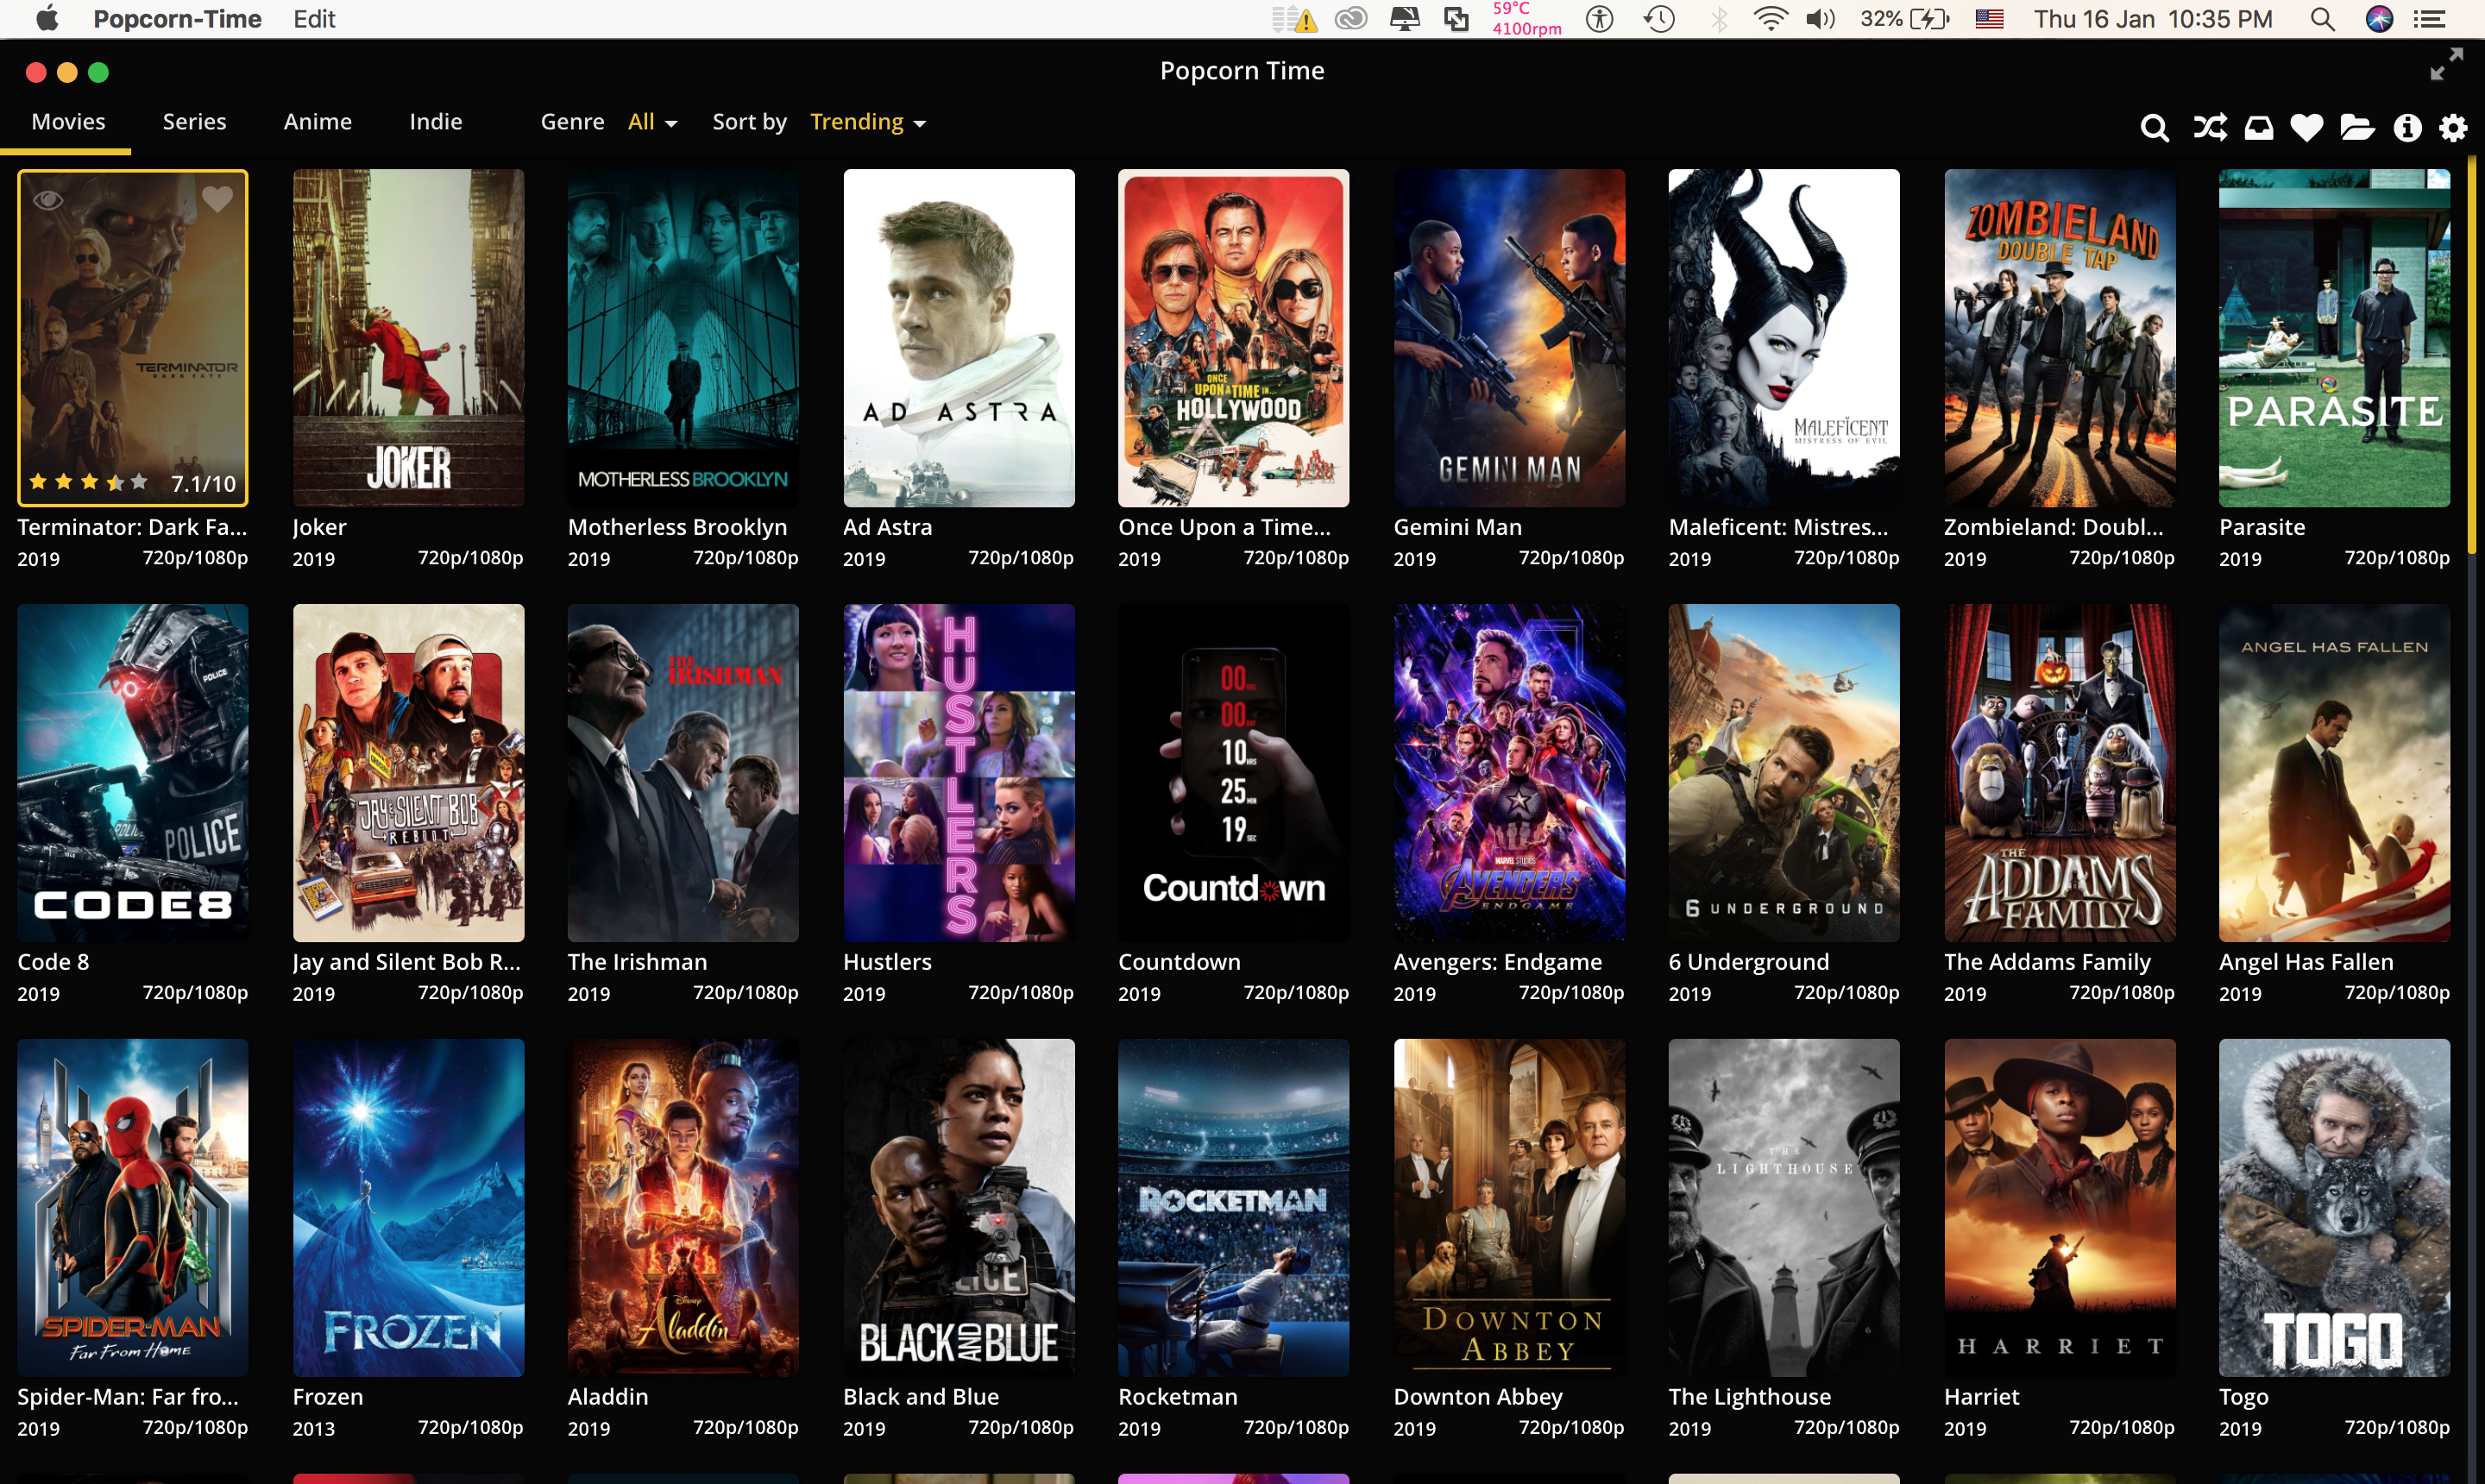The image size is (2485, 1484).
Task: Open the Frozen poster
Action: (x=408, y=1208)
